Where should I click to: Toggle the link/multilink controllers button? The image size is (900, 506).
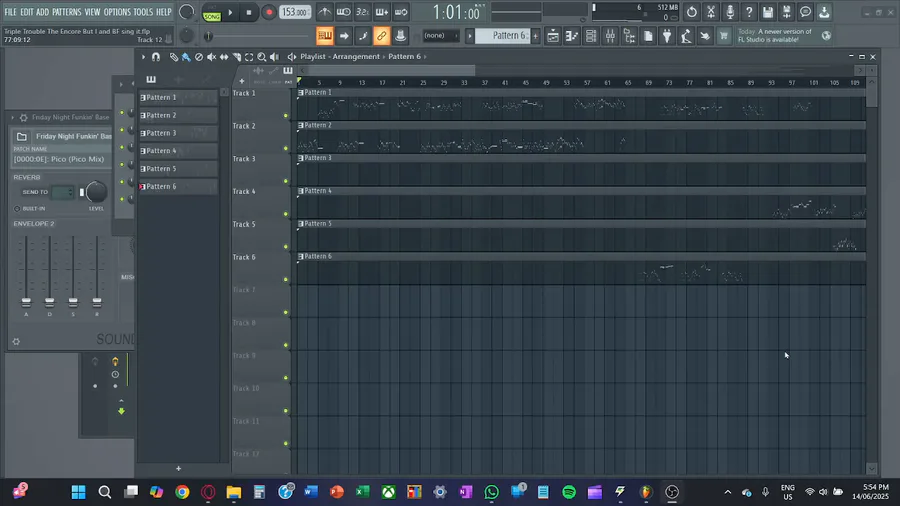(381, 36)
